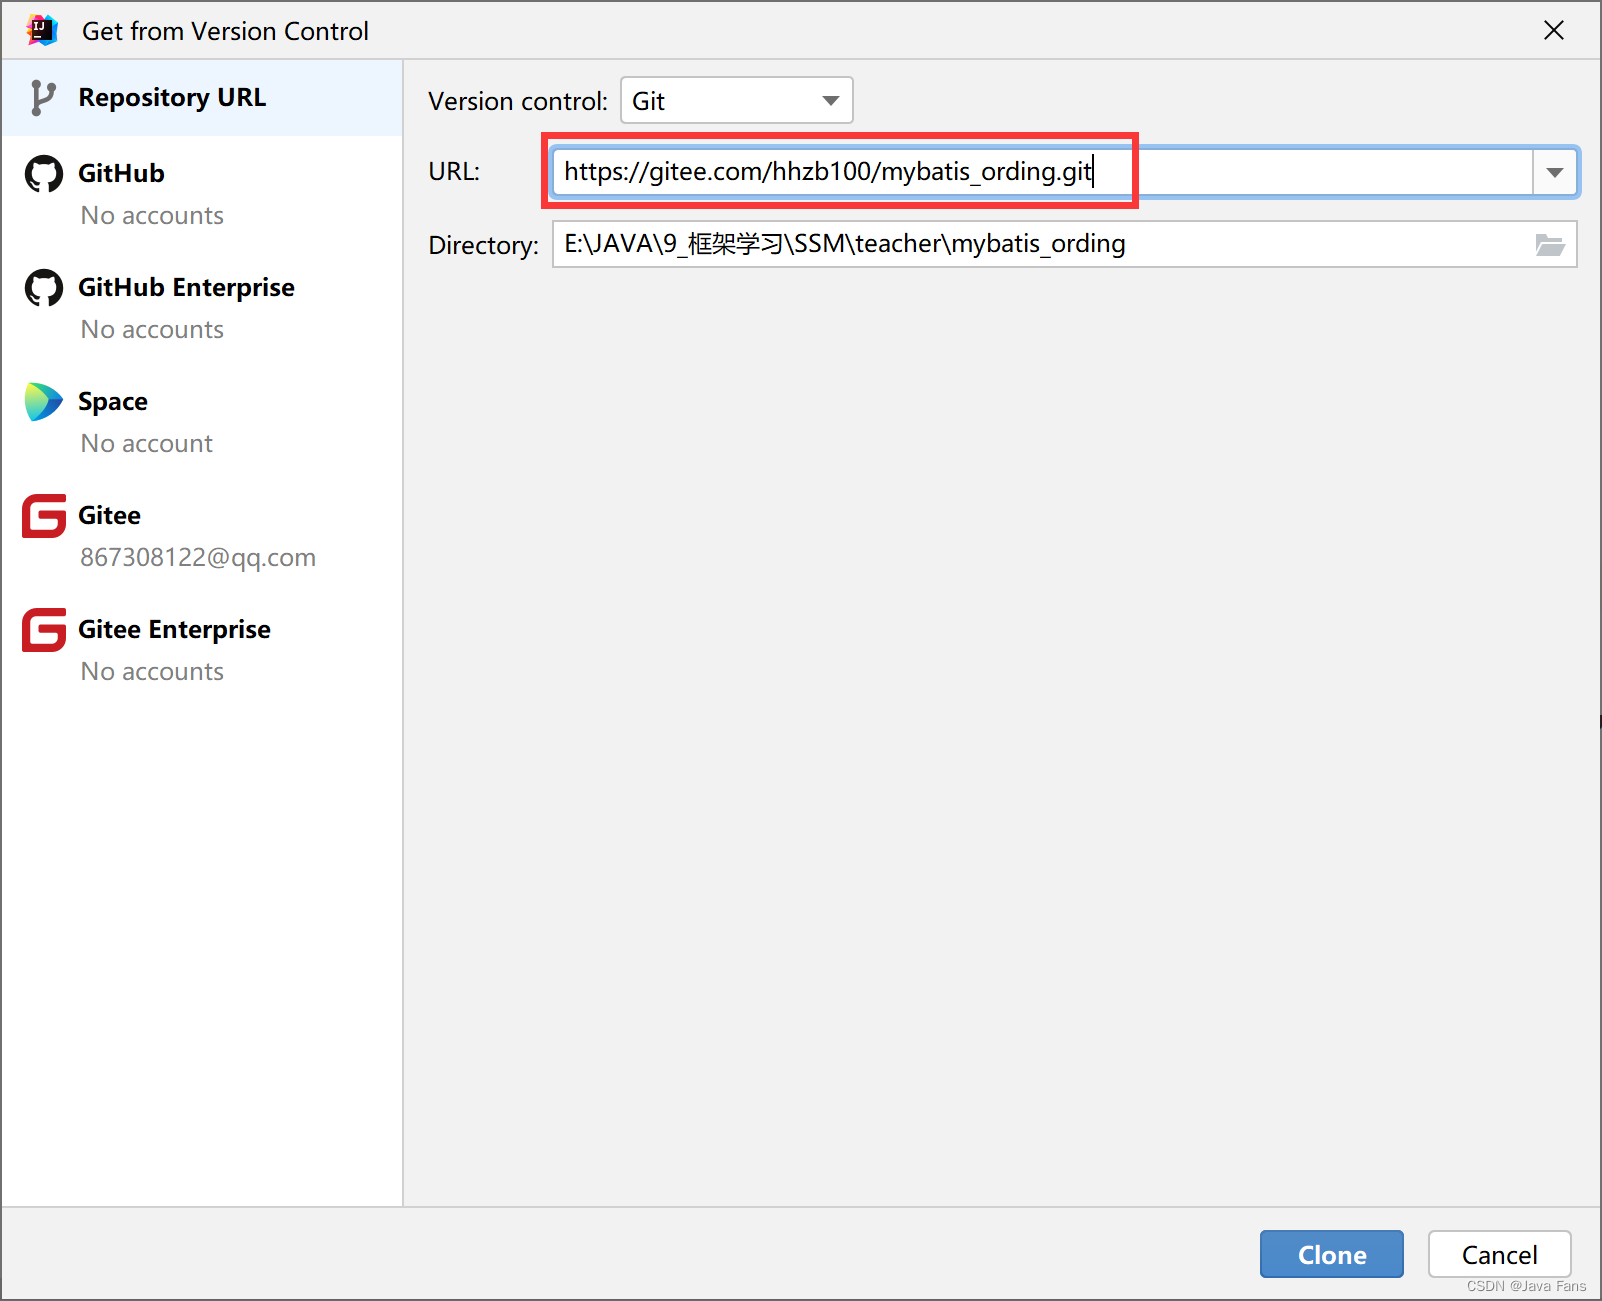Click the Gitee red G logo
Viewport: 1602px width, 1301px height.
click(44, 516)
